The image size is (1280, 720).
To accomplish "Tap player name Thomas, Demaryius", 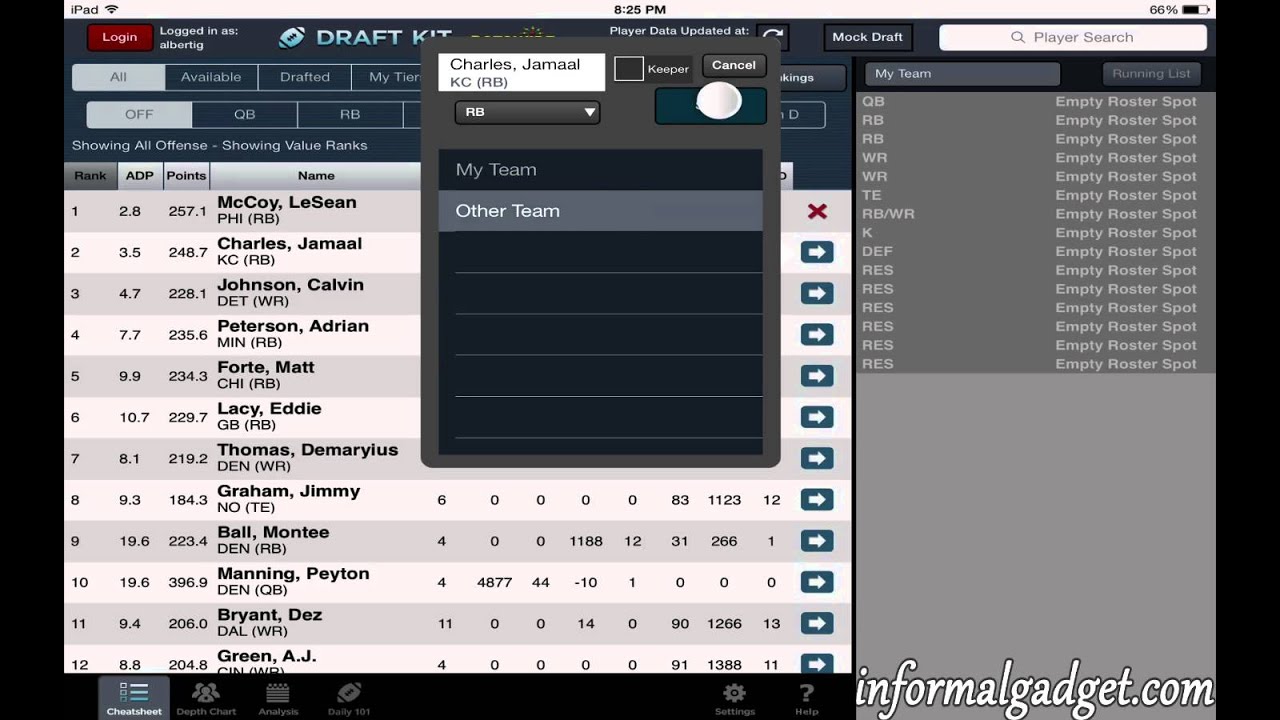I will pos(308,450).
